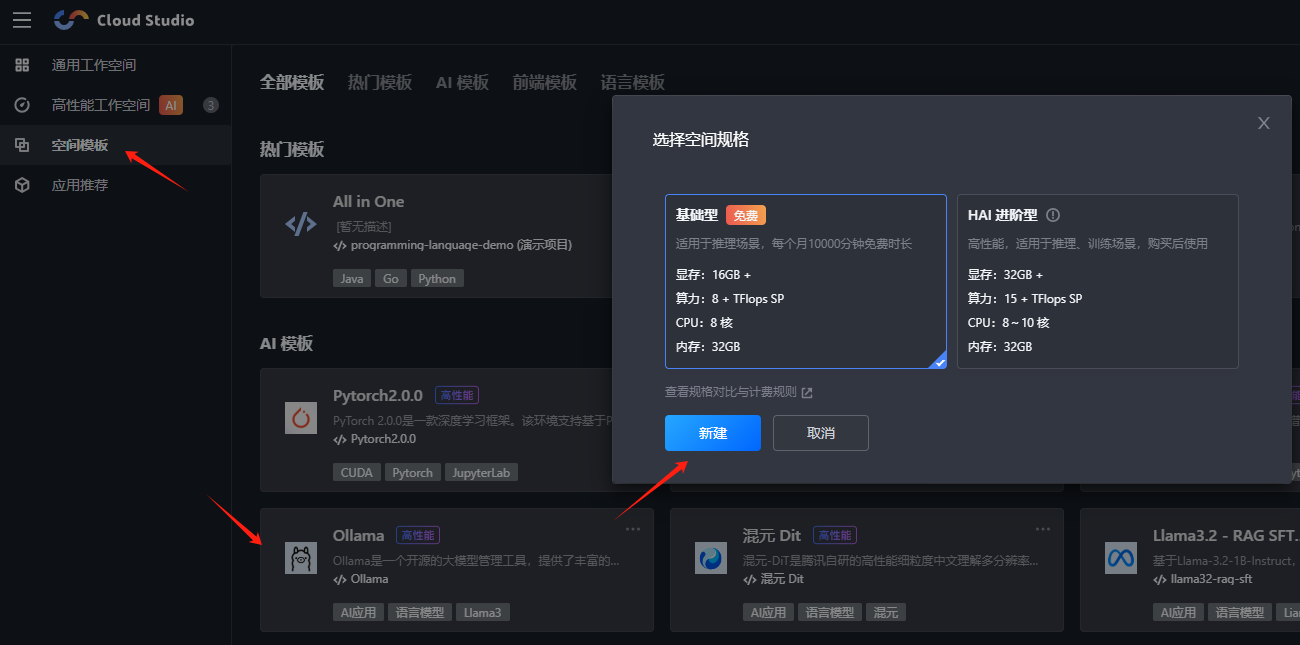Click the Llama3.2 RAG SFT template icon
This screenshot has width=1300, height=645.
pos(1120,558)
